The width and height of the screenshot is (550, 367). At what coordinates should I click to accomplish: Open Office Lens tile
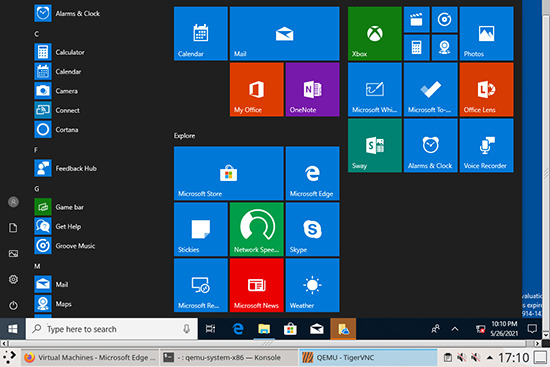[x=487, y=89]
